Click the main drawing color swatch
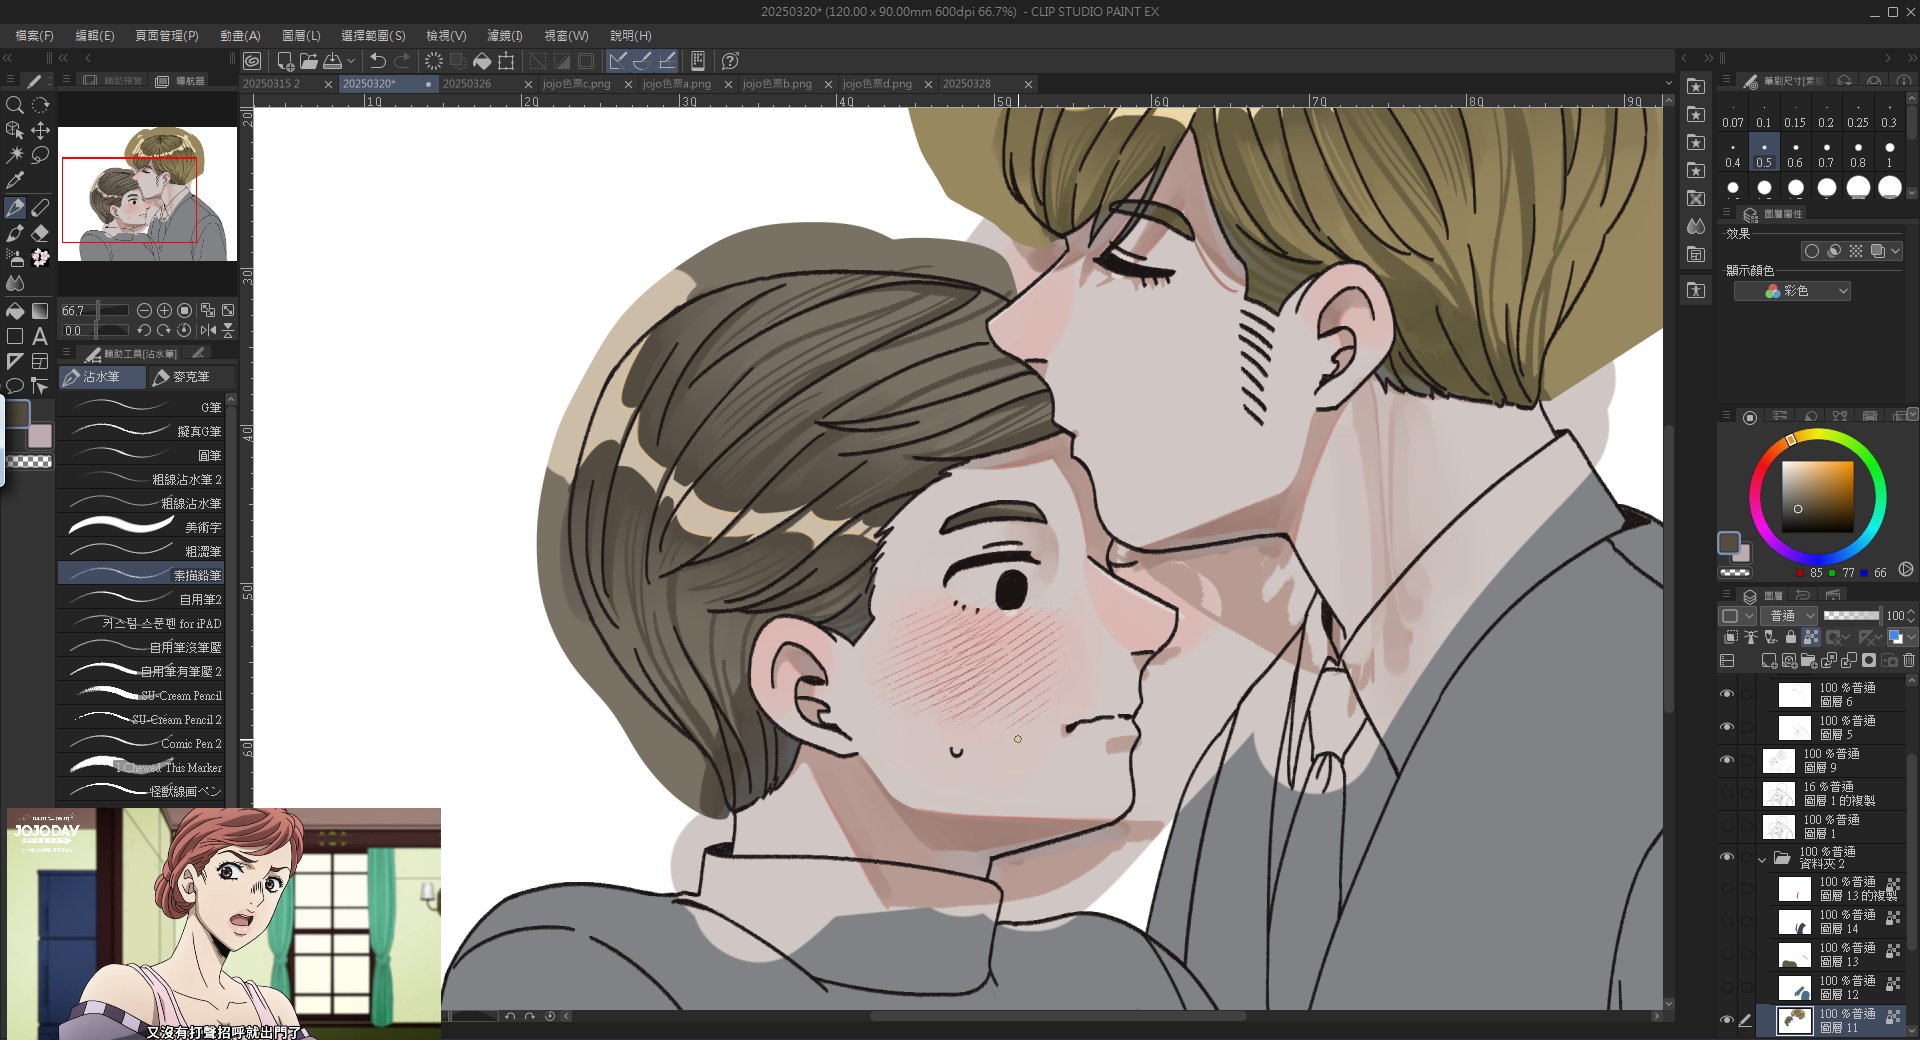Screen dimensions: 1920x1040 (18, 413)
